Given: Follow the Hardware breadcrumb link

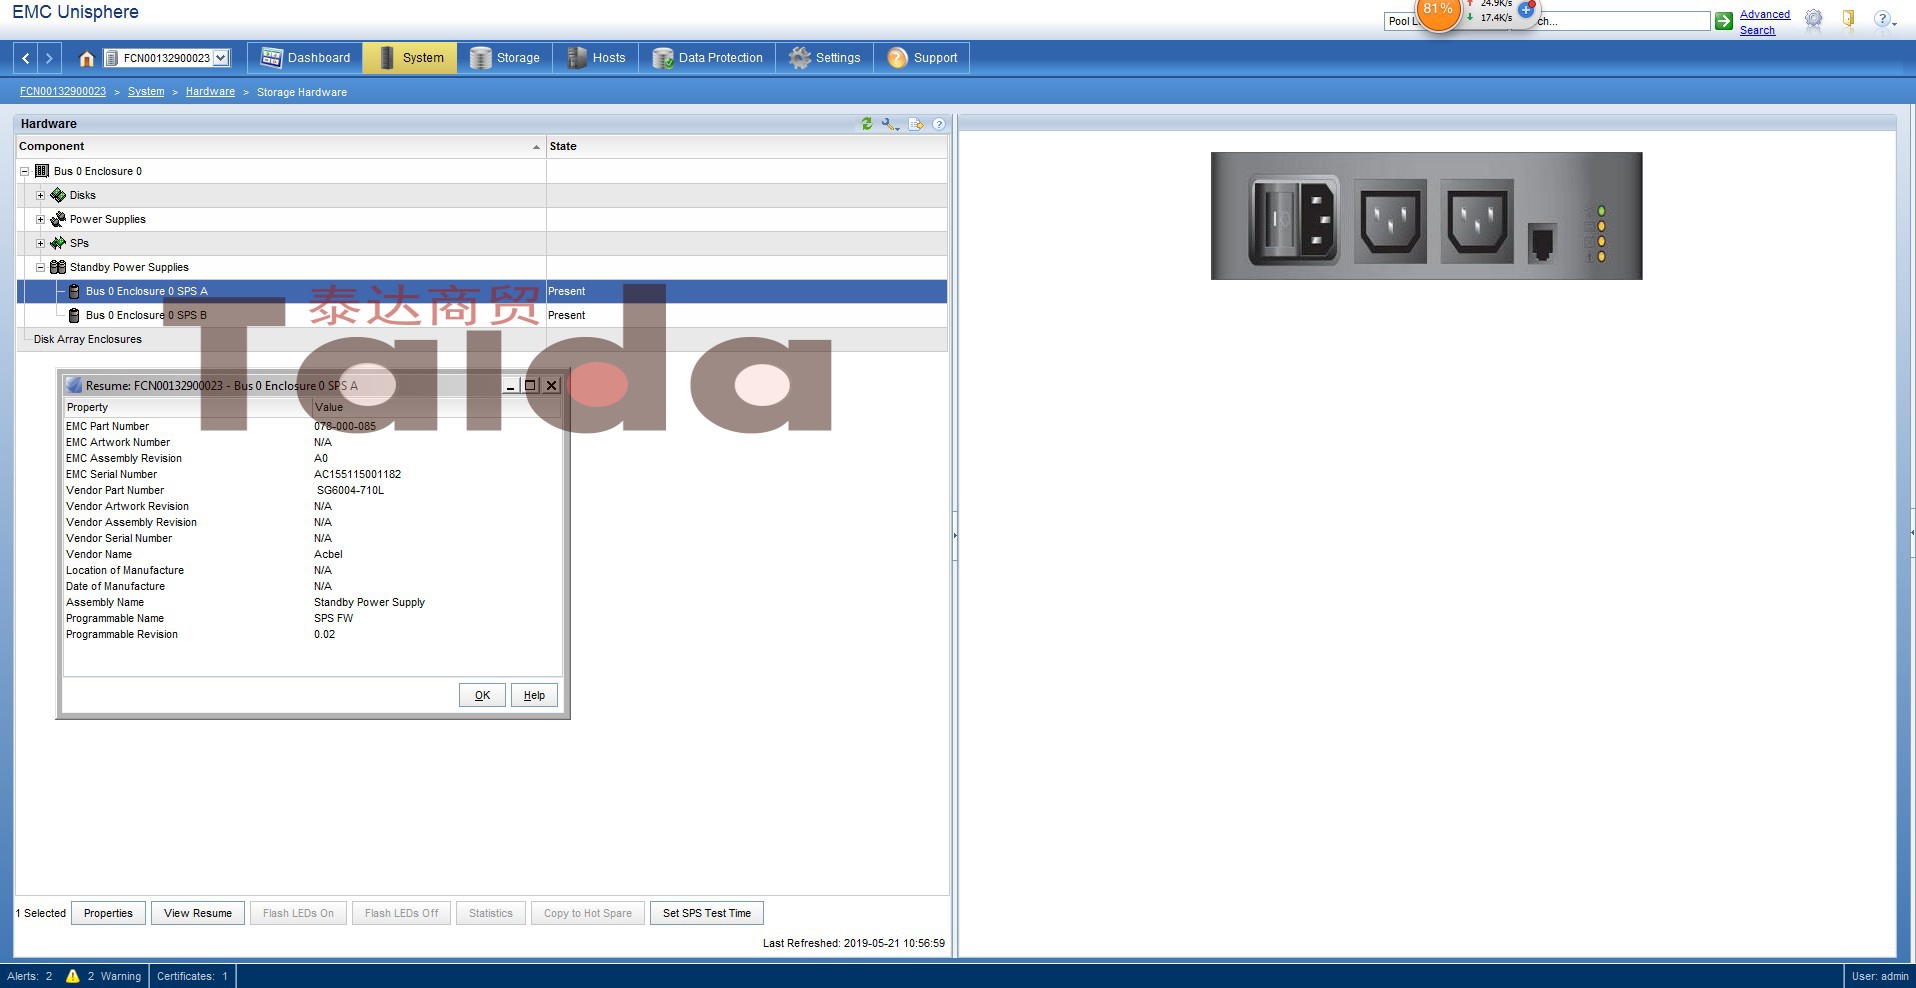Looking at the screenshot, I should (x=210, y=92).
